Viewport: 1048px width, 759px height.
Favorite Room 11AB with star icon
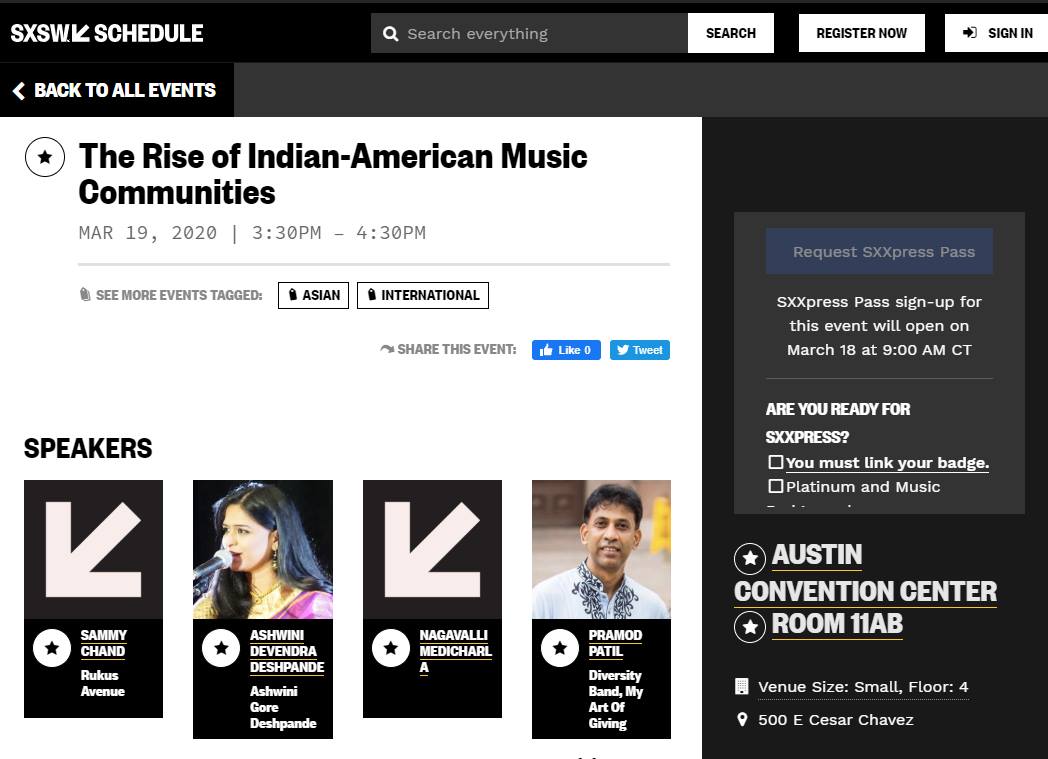[750, 627]
